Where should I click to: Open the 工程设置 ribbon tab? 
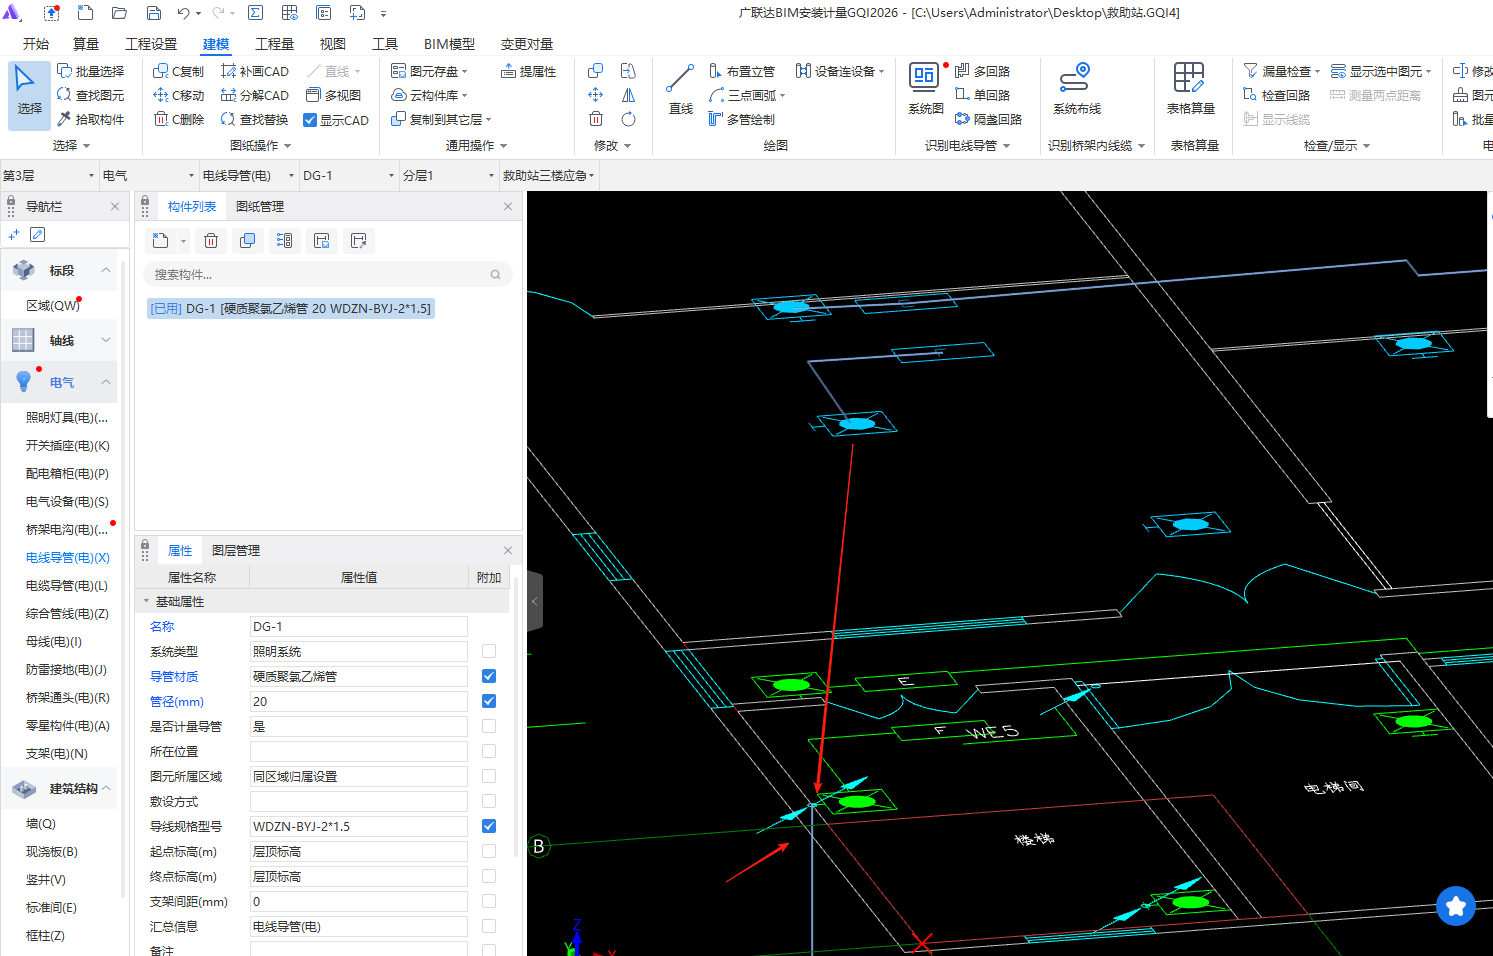pyautogui.click(x=151, y=44)
